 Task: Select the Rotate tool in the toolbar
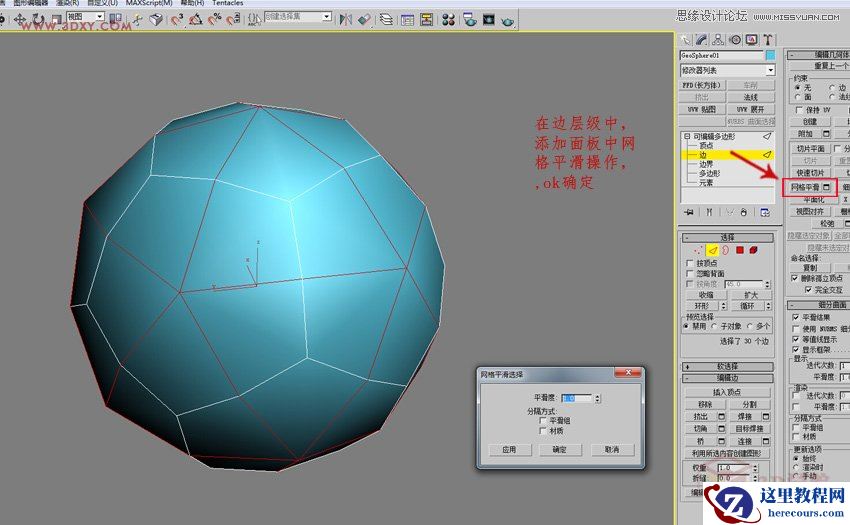[38, 20]
